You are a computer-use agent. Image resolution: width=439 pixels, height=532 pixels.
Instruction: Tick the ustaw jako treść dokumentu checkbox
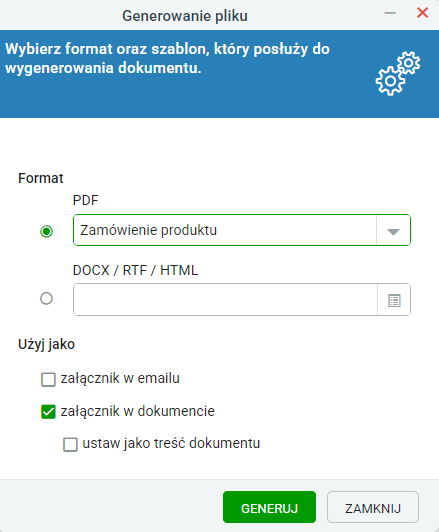[70, 444]
